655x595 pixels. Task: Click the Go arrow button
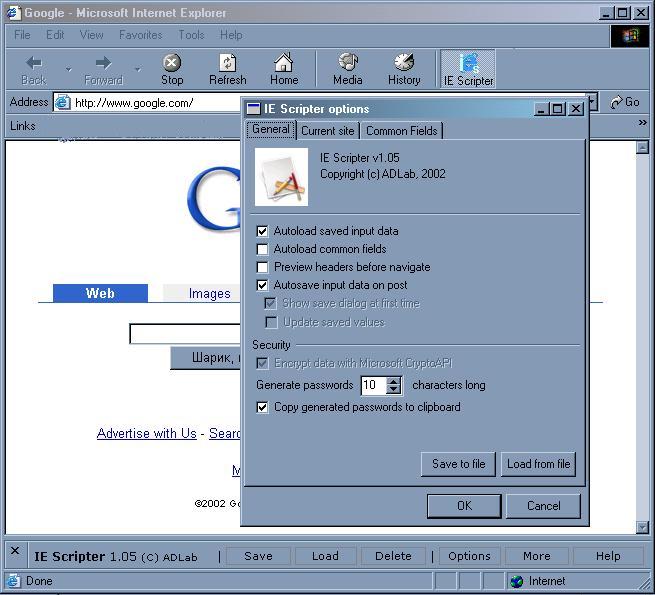tap(625, 102)
